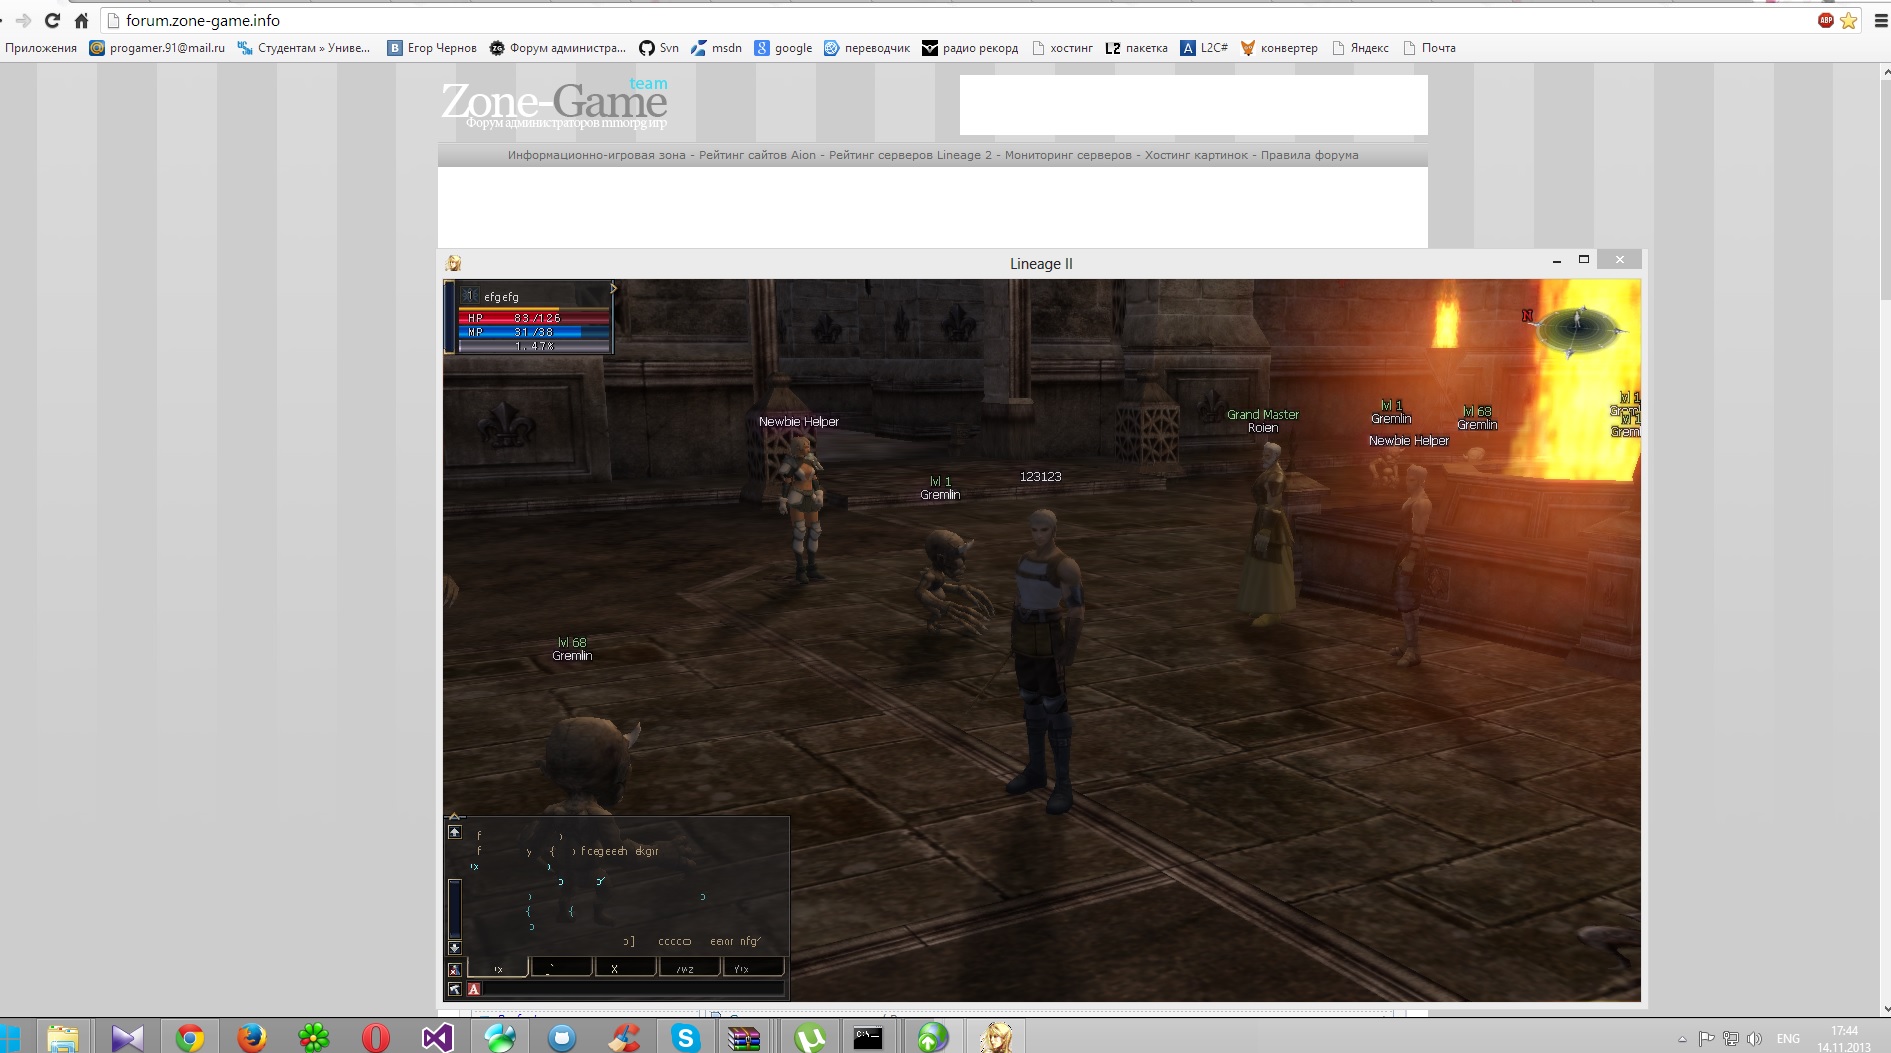Open the msdn bookmark
This screenshot has width=1891, height=1053.
pyautogui.click(x=717, y=48)
